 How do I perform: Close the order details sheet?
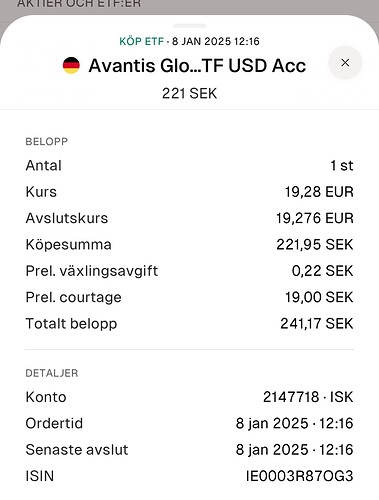coord(345,63)
